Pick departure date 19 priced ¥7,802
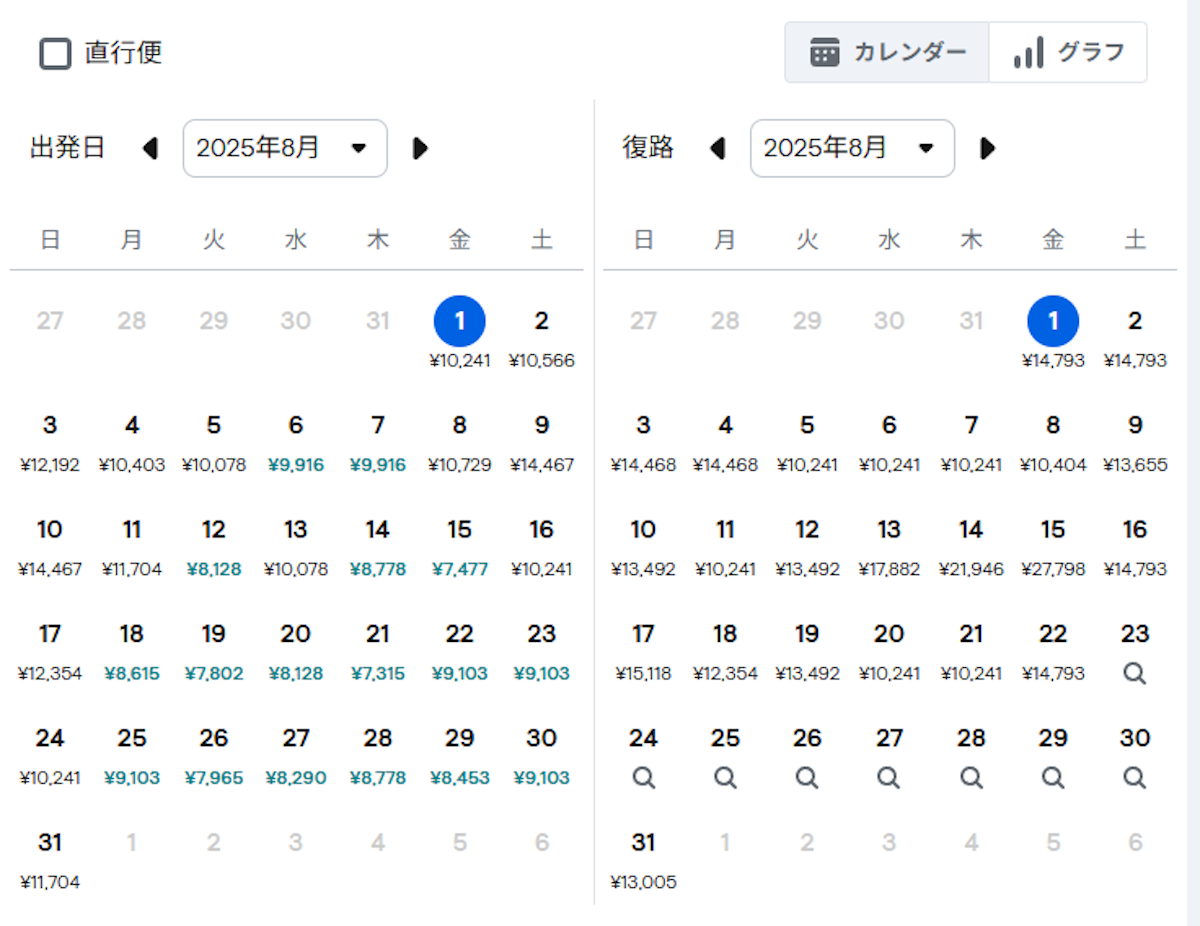Image resolution: width=1200 pixels, height=926 pixels. tap(213, 651)
